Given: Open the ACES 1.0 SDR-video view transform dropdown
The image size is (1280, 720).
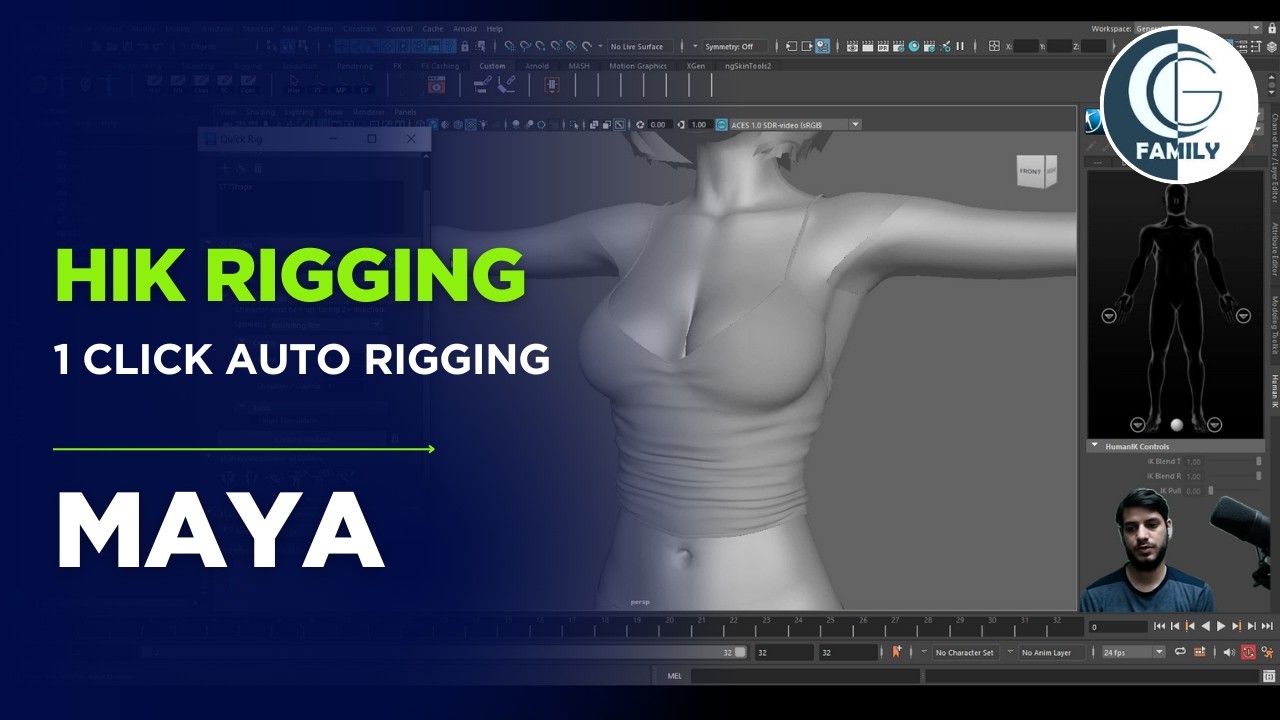Looking at the screenshot, I should click(x=794, y=124).
